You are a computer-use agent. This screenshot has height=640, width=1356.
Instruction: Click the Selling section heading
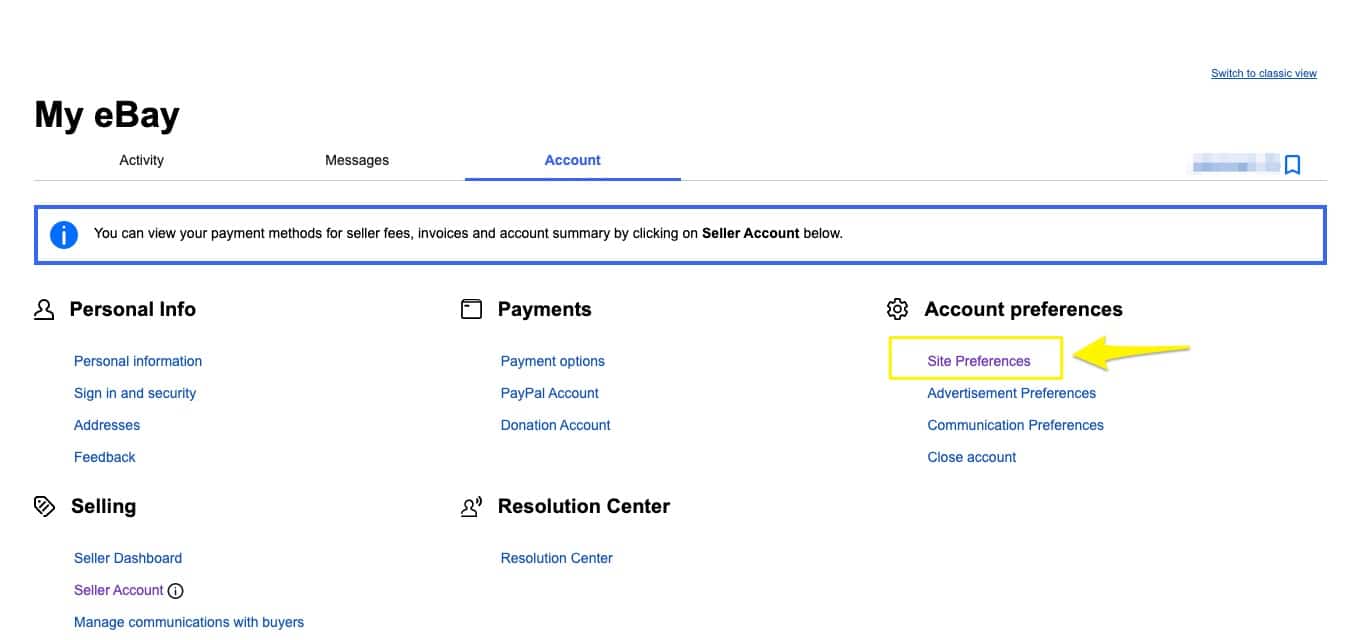click(104, 506)
